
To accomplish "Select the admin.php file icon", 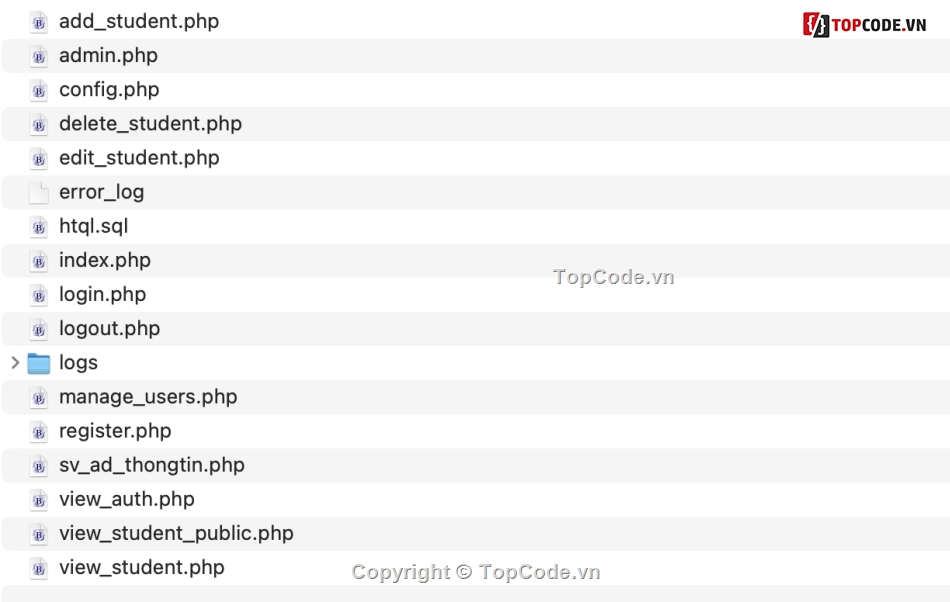I will (x=39, y=56).
